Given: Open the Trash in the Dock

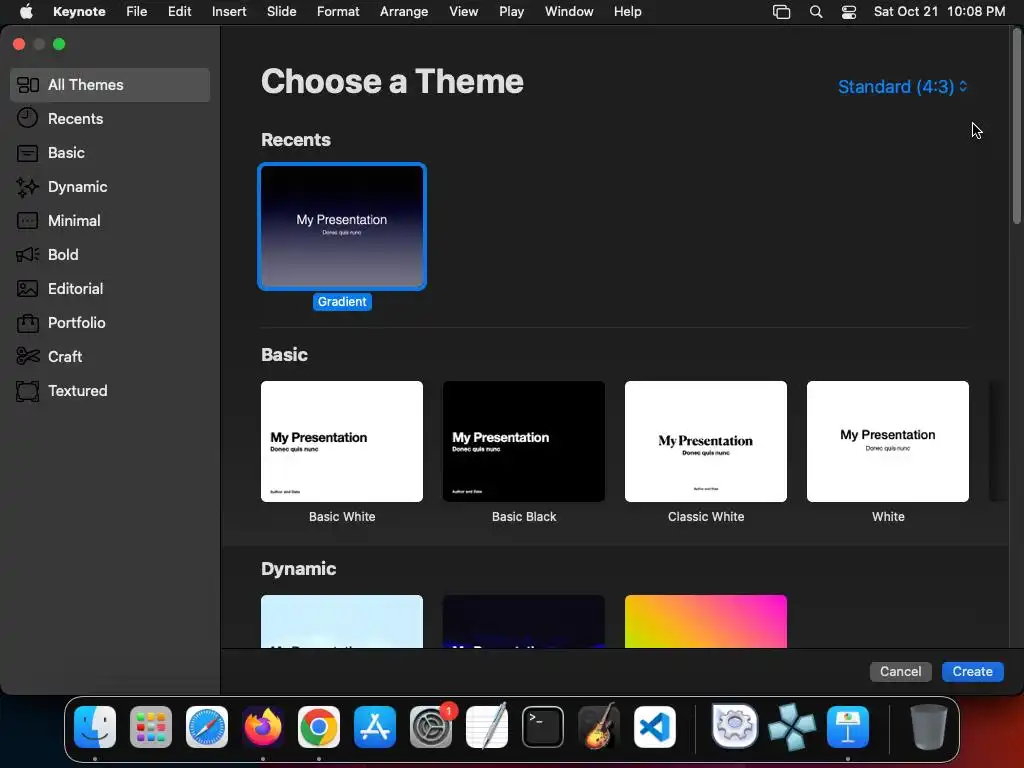Looking at the screenshot, I should pyautogui.click(x=929, y=727).
